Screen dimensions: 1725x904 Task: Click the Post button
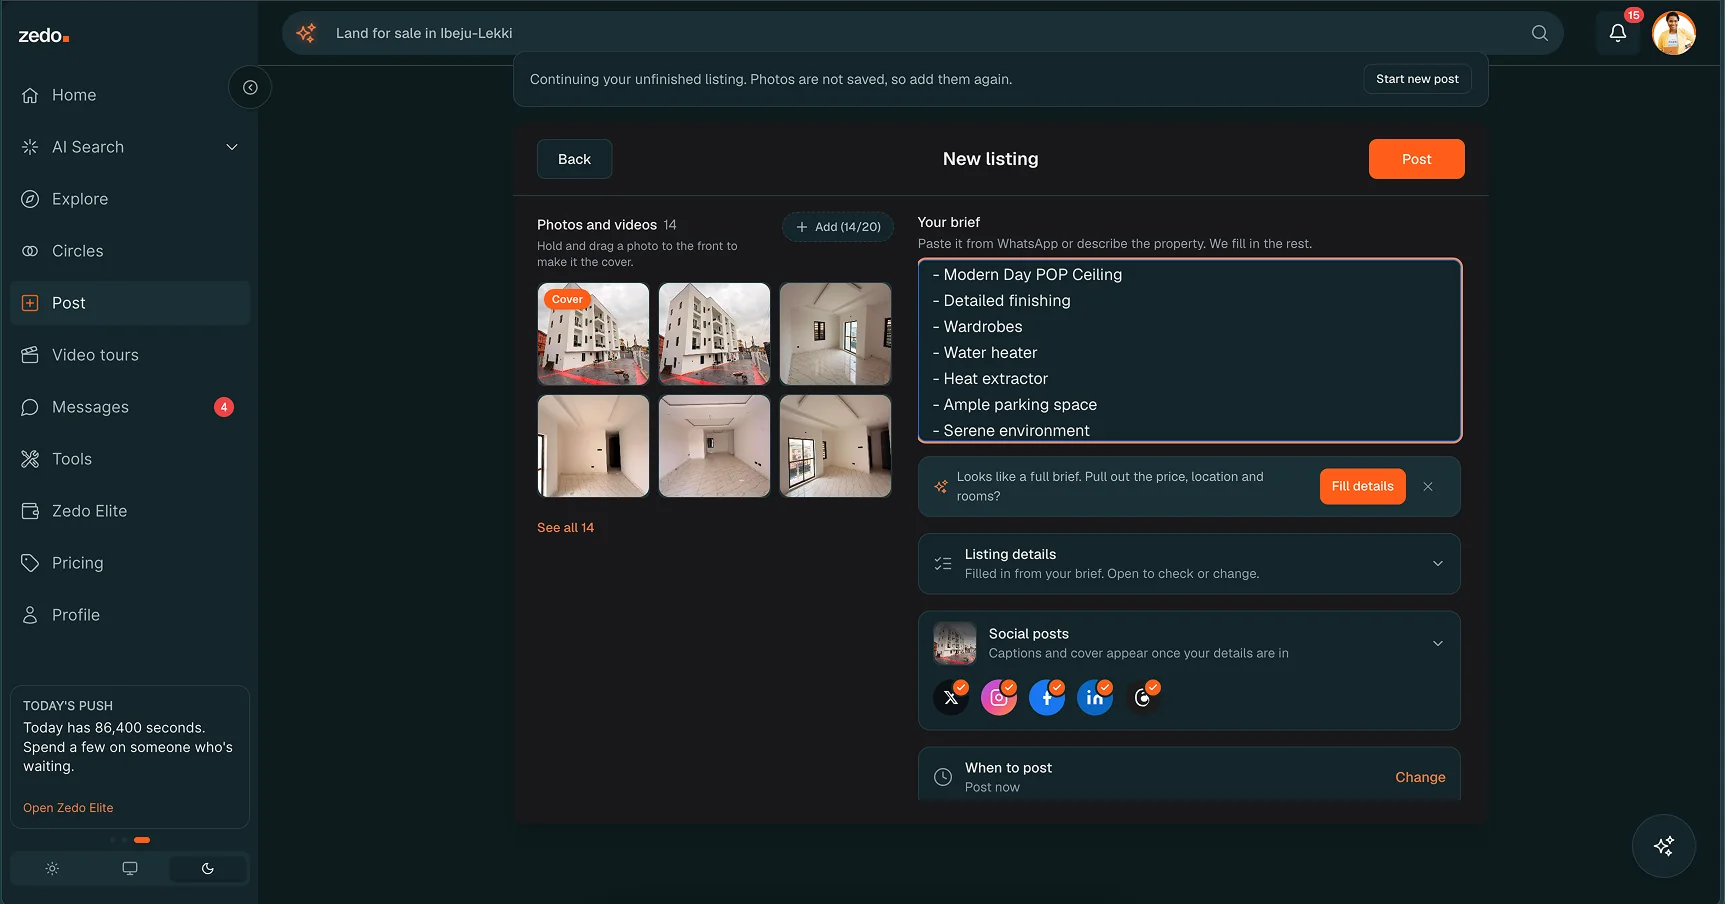[x=1416, y=159]
